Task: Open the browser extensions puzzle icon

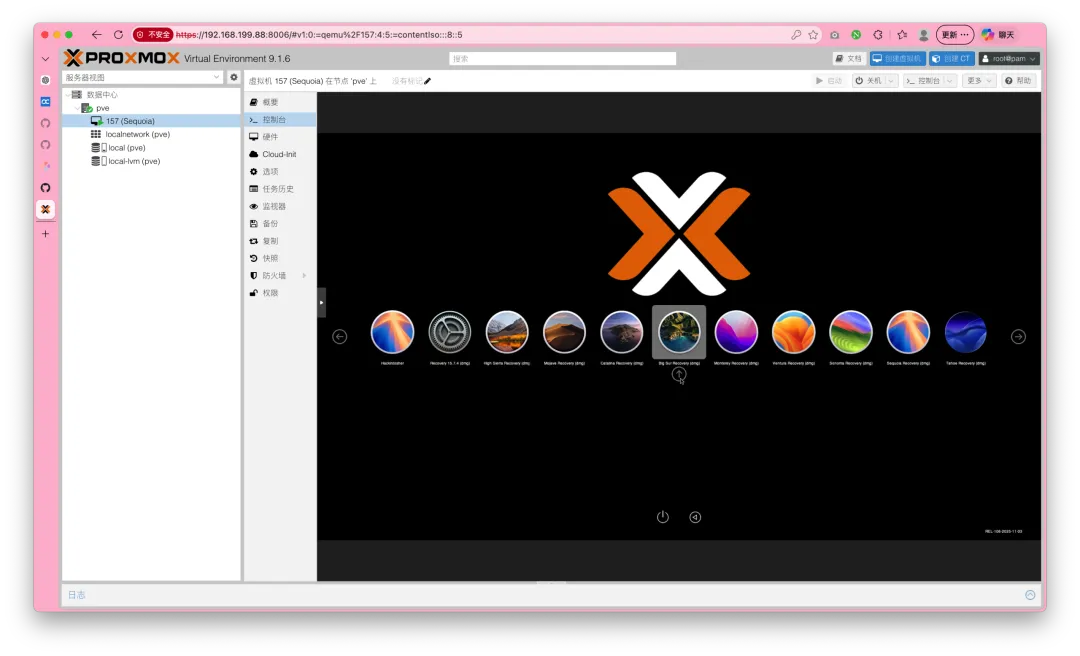Action: (x=878, y=34)
